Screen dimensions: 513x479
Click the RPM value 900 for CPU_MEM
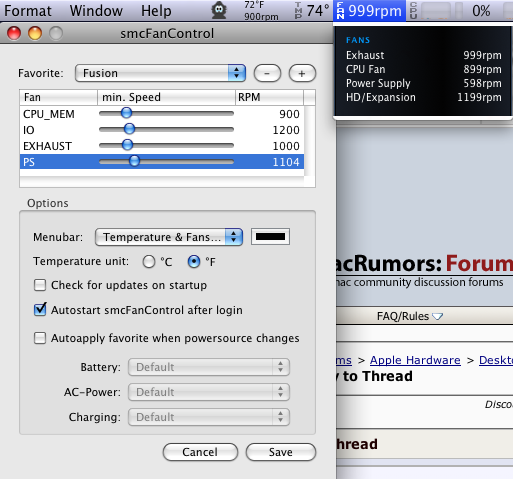[x=289, y=114]
